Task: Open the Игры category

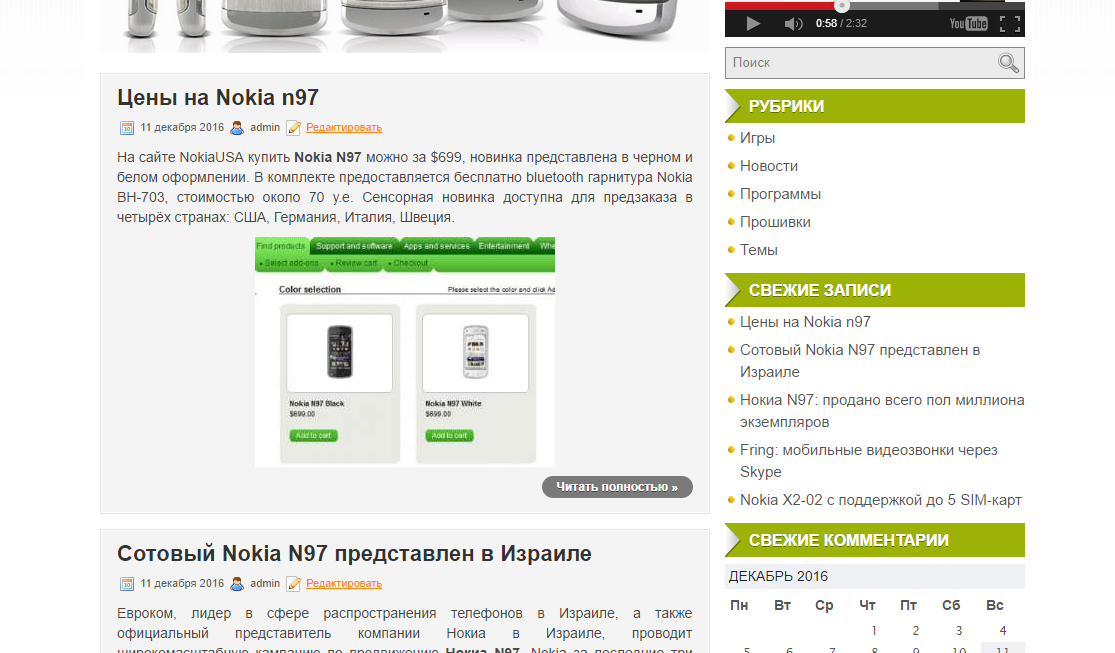Action: (757, 138)
